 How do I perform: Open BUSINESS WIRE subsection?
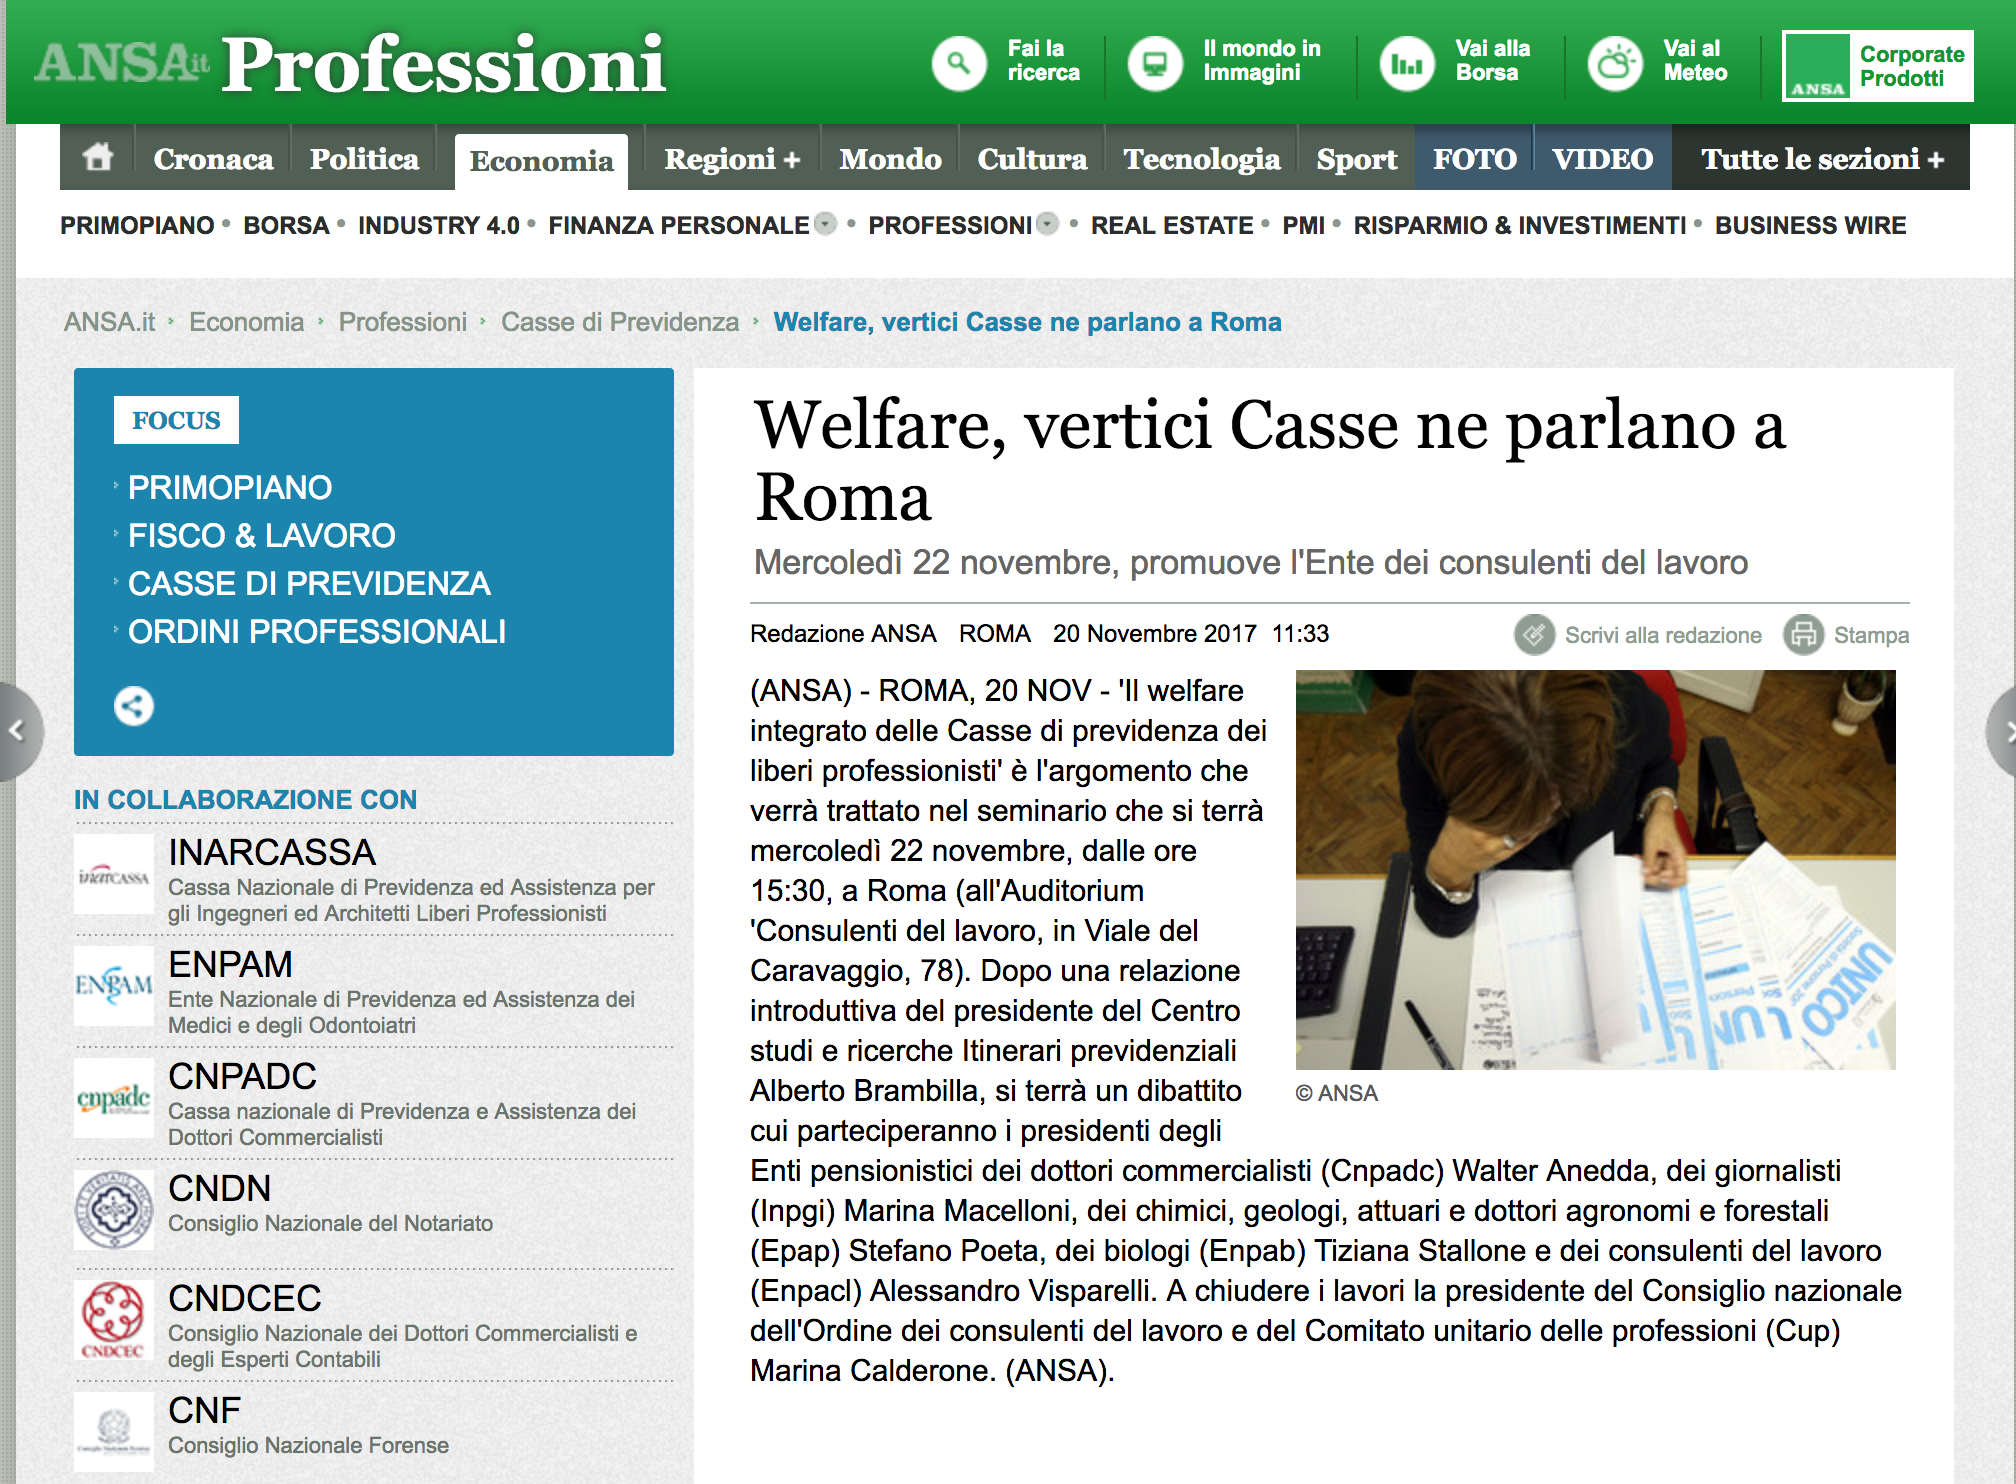tap(1811, 225)
